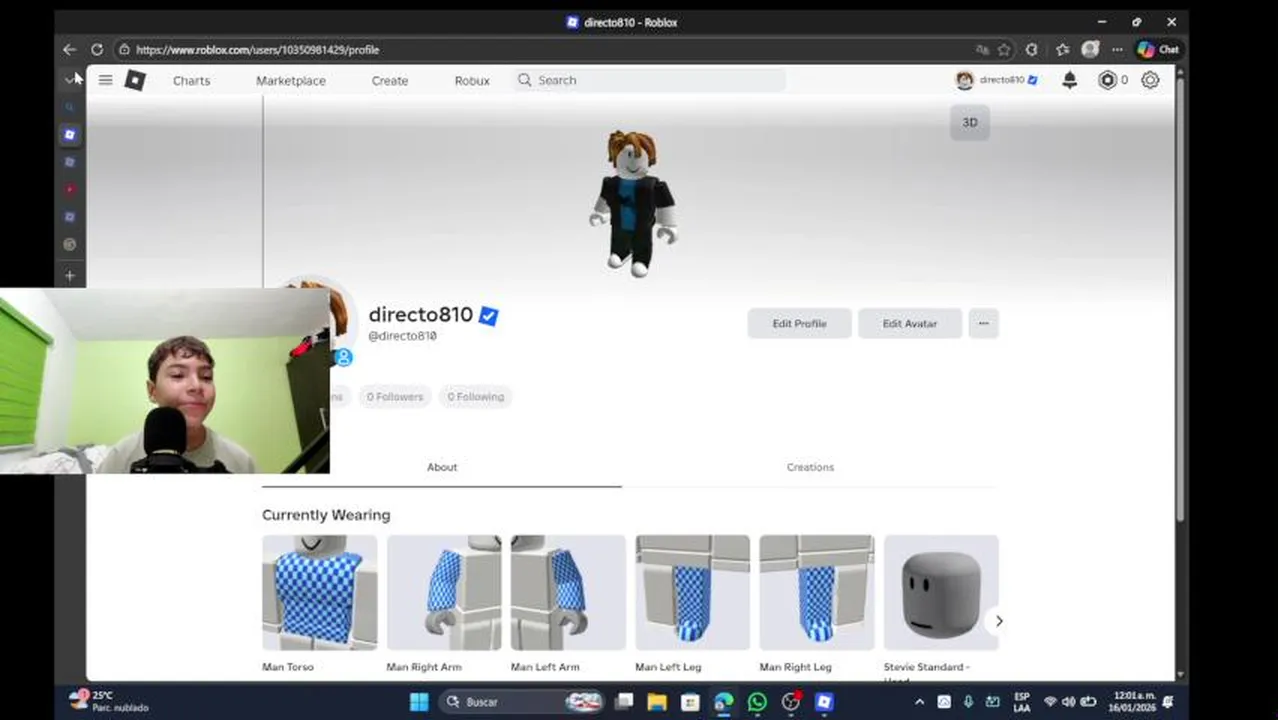The image size is (1278, 720).
Task: Open the Charts menu item
Action: [x=191, y=80]
